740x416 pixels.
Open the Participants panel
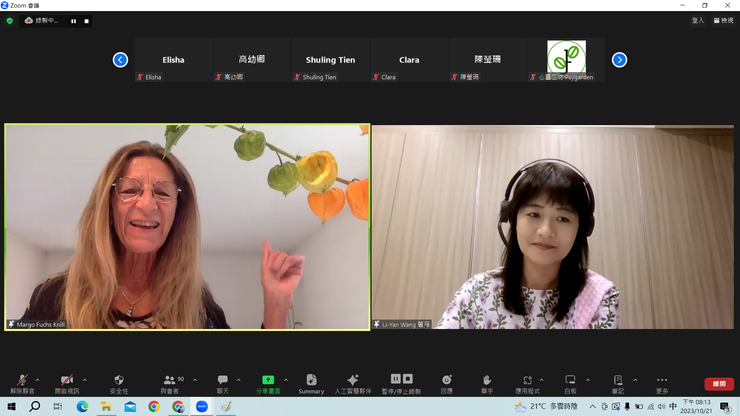tap(169, 382)
